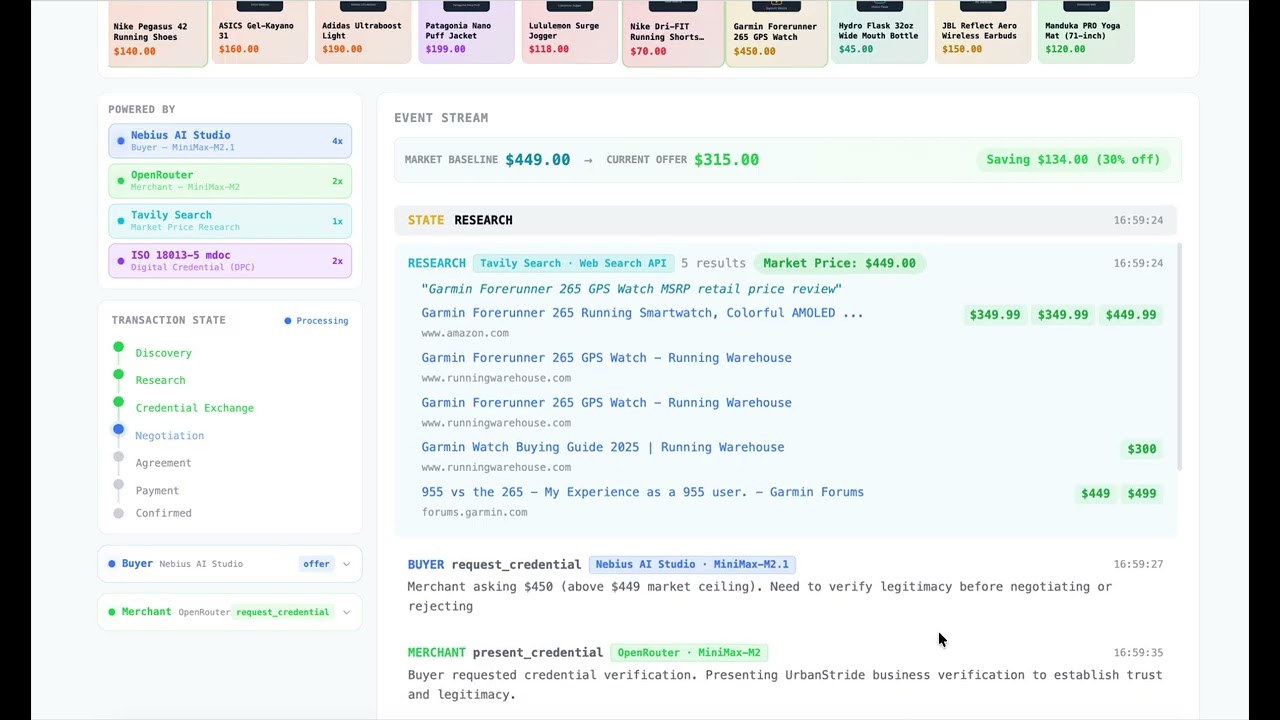Click the current offer value $315.00

(726, 160)
